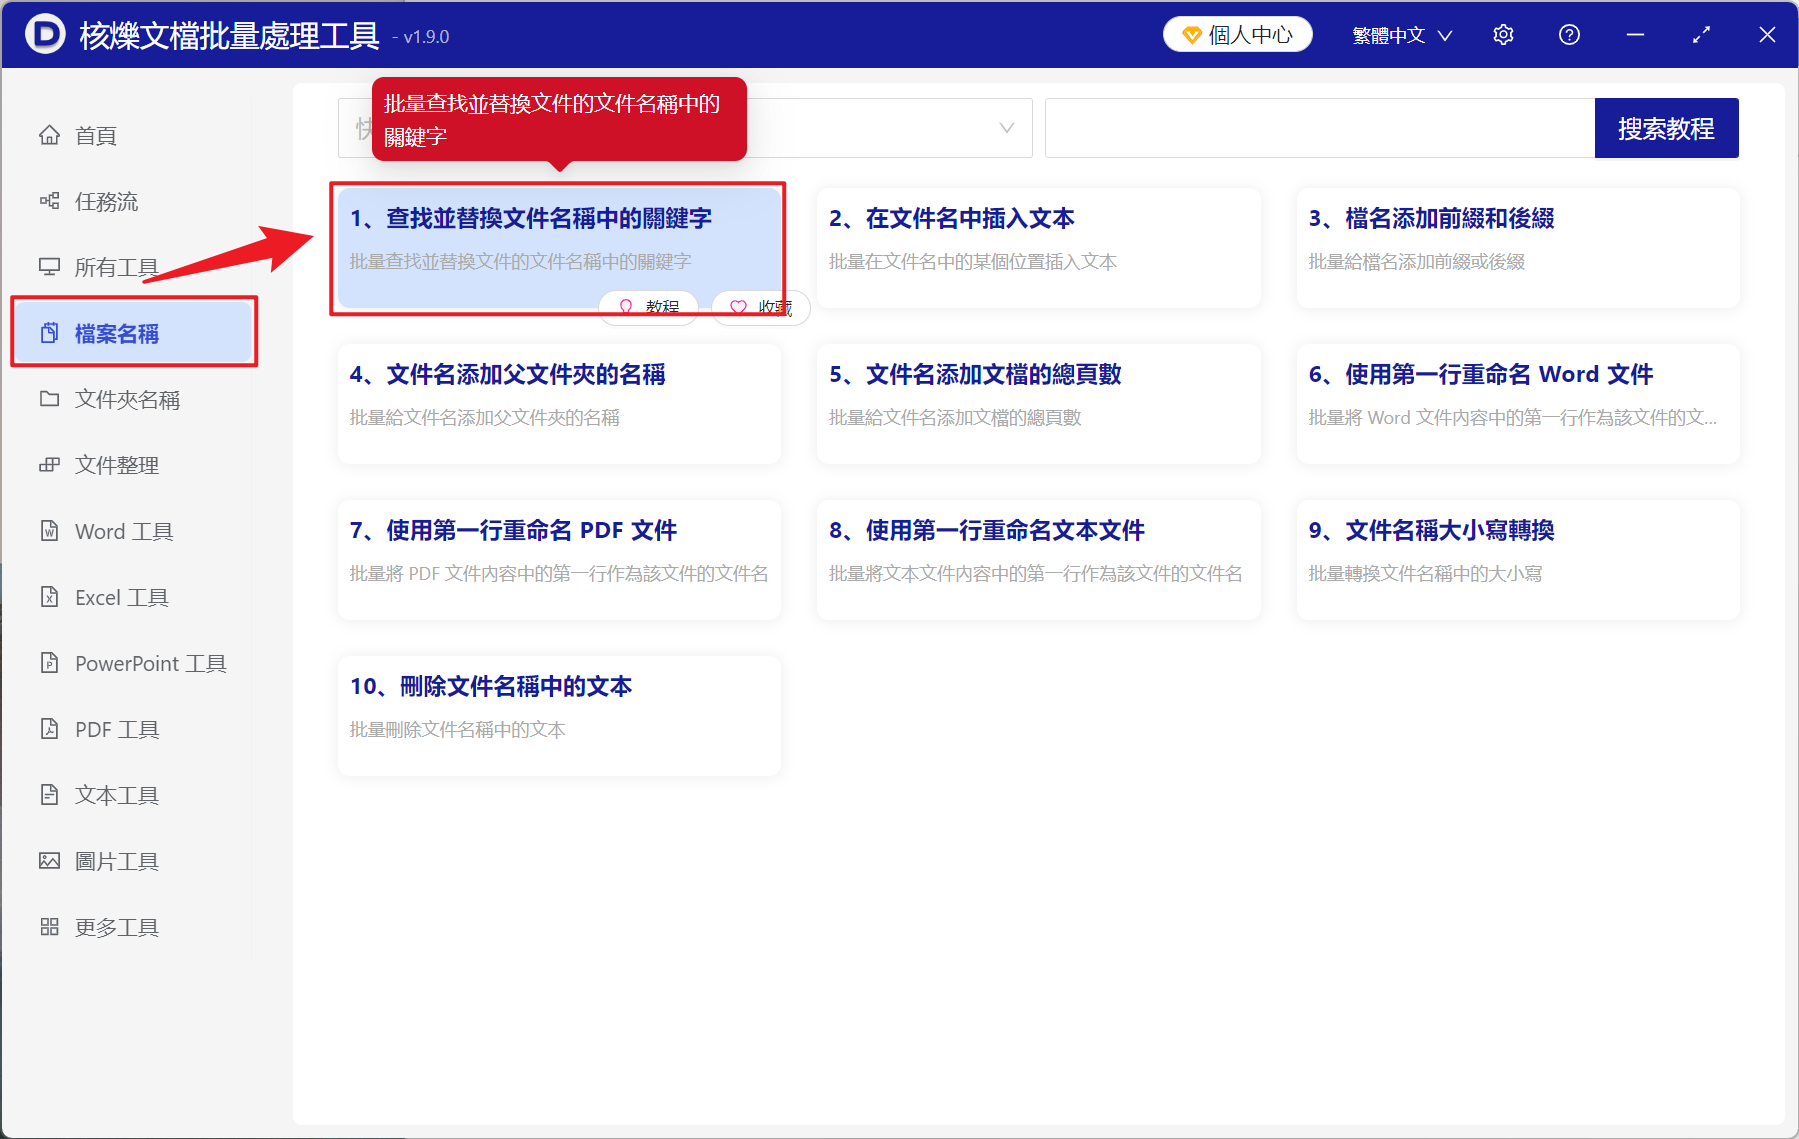The image size is (1799, 1139).
Task: Open the help question mark icon
Action: click(1569, 34)
